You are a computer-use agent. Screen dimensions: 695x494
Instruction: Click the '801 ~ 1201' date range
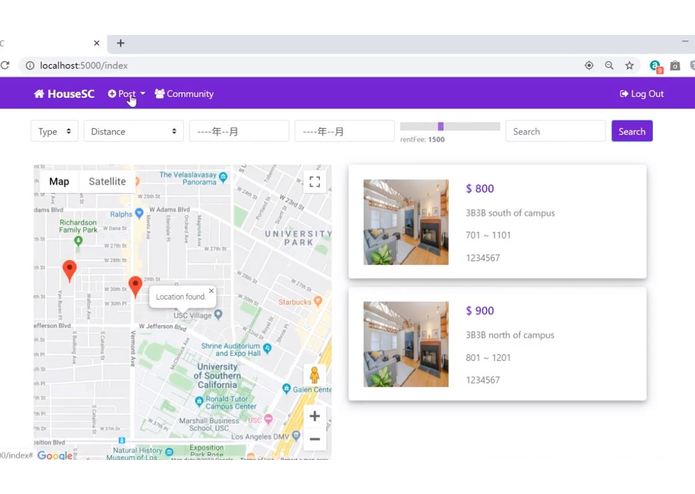pyautogui.click(x=488, y=358)
